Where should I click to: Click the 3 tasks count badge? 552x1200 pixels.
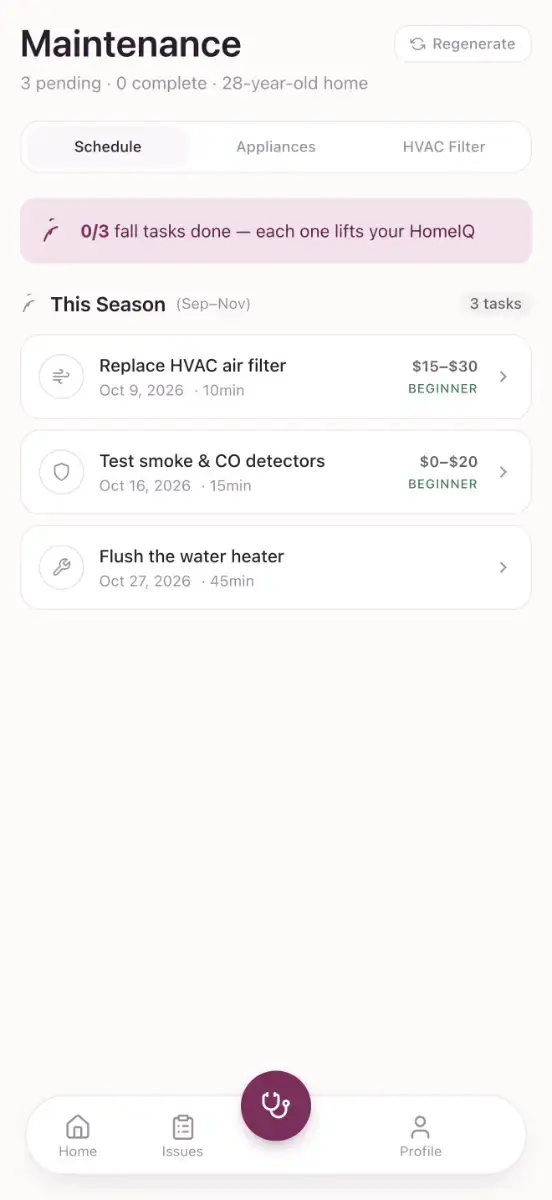496,304
